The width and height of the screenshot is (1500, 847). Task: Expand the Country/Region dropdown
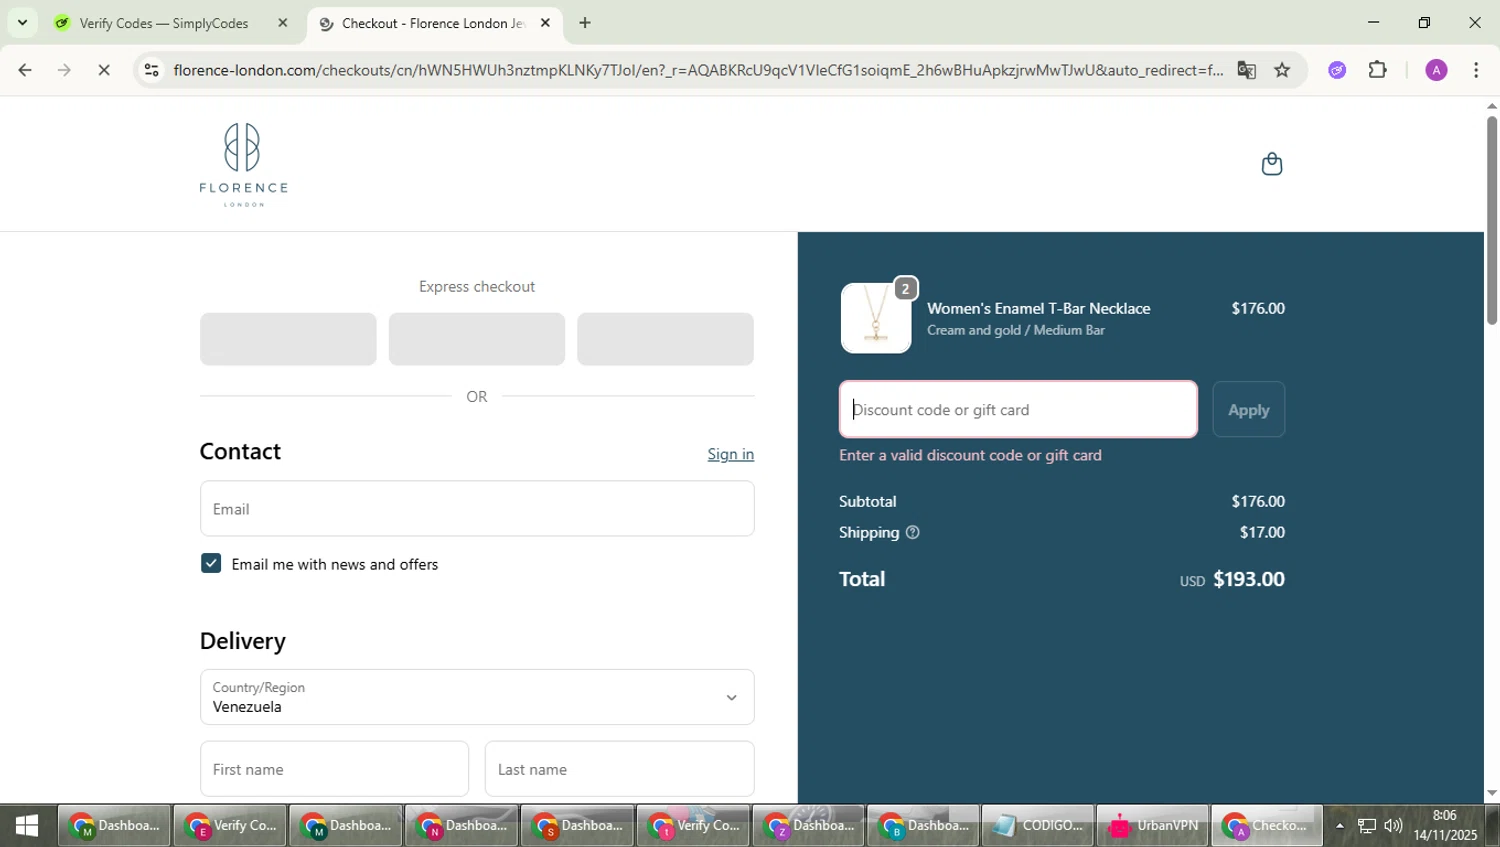click(477, 697)
